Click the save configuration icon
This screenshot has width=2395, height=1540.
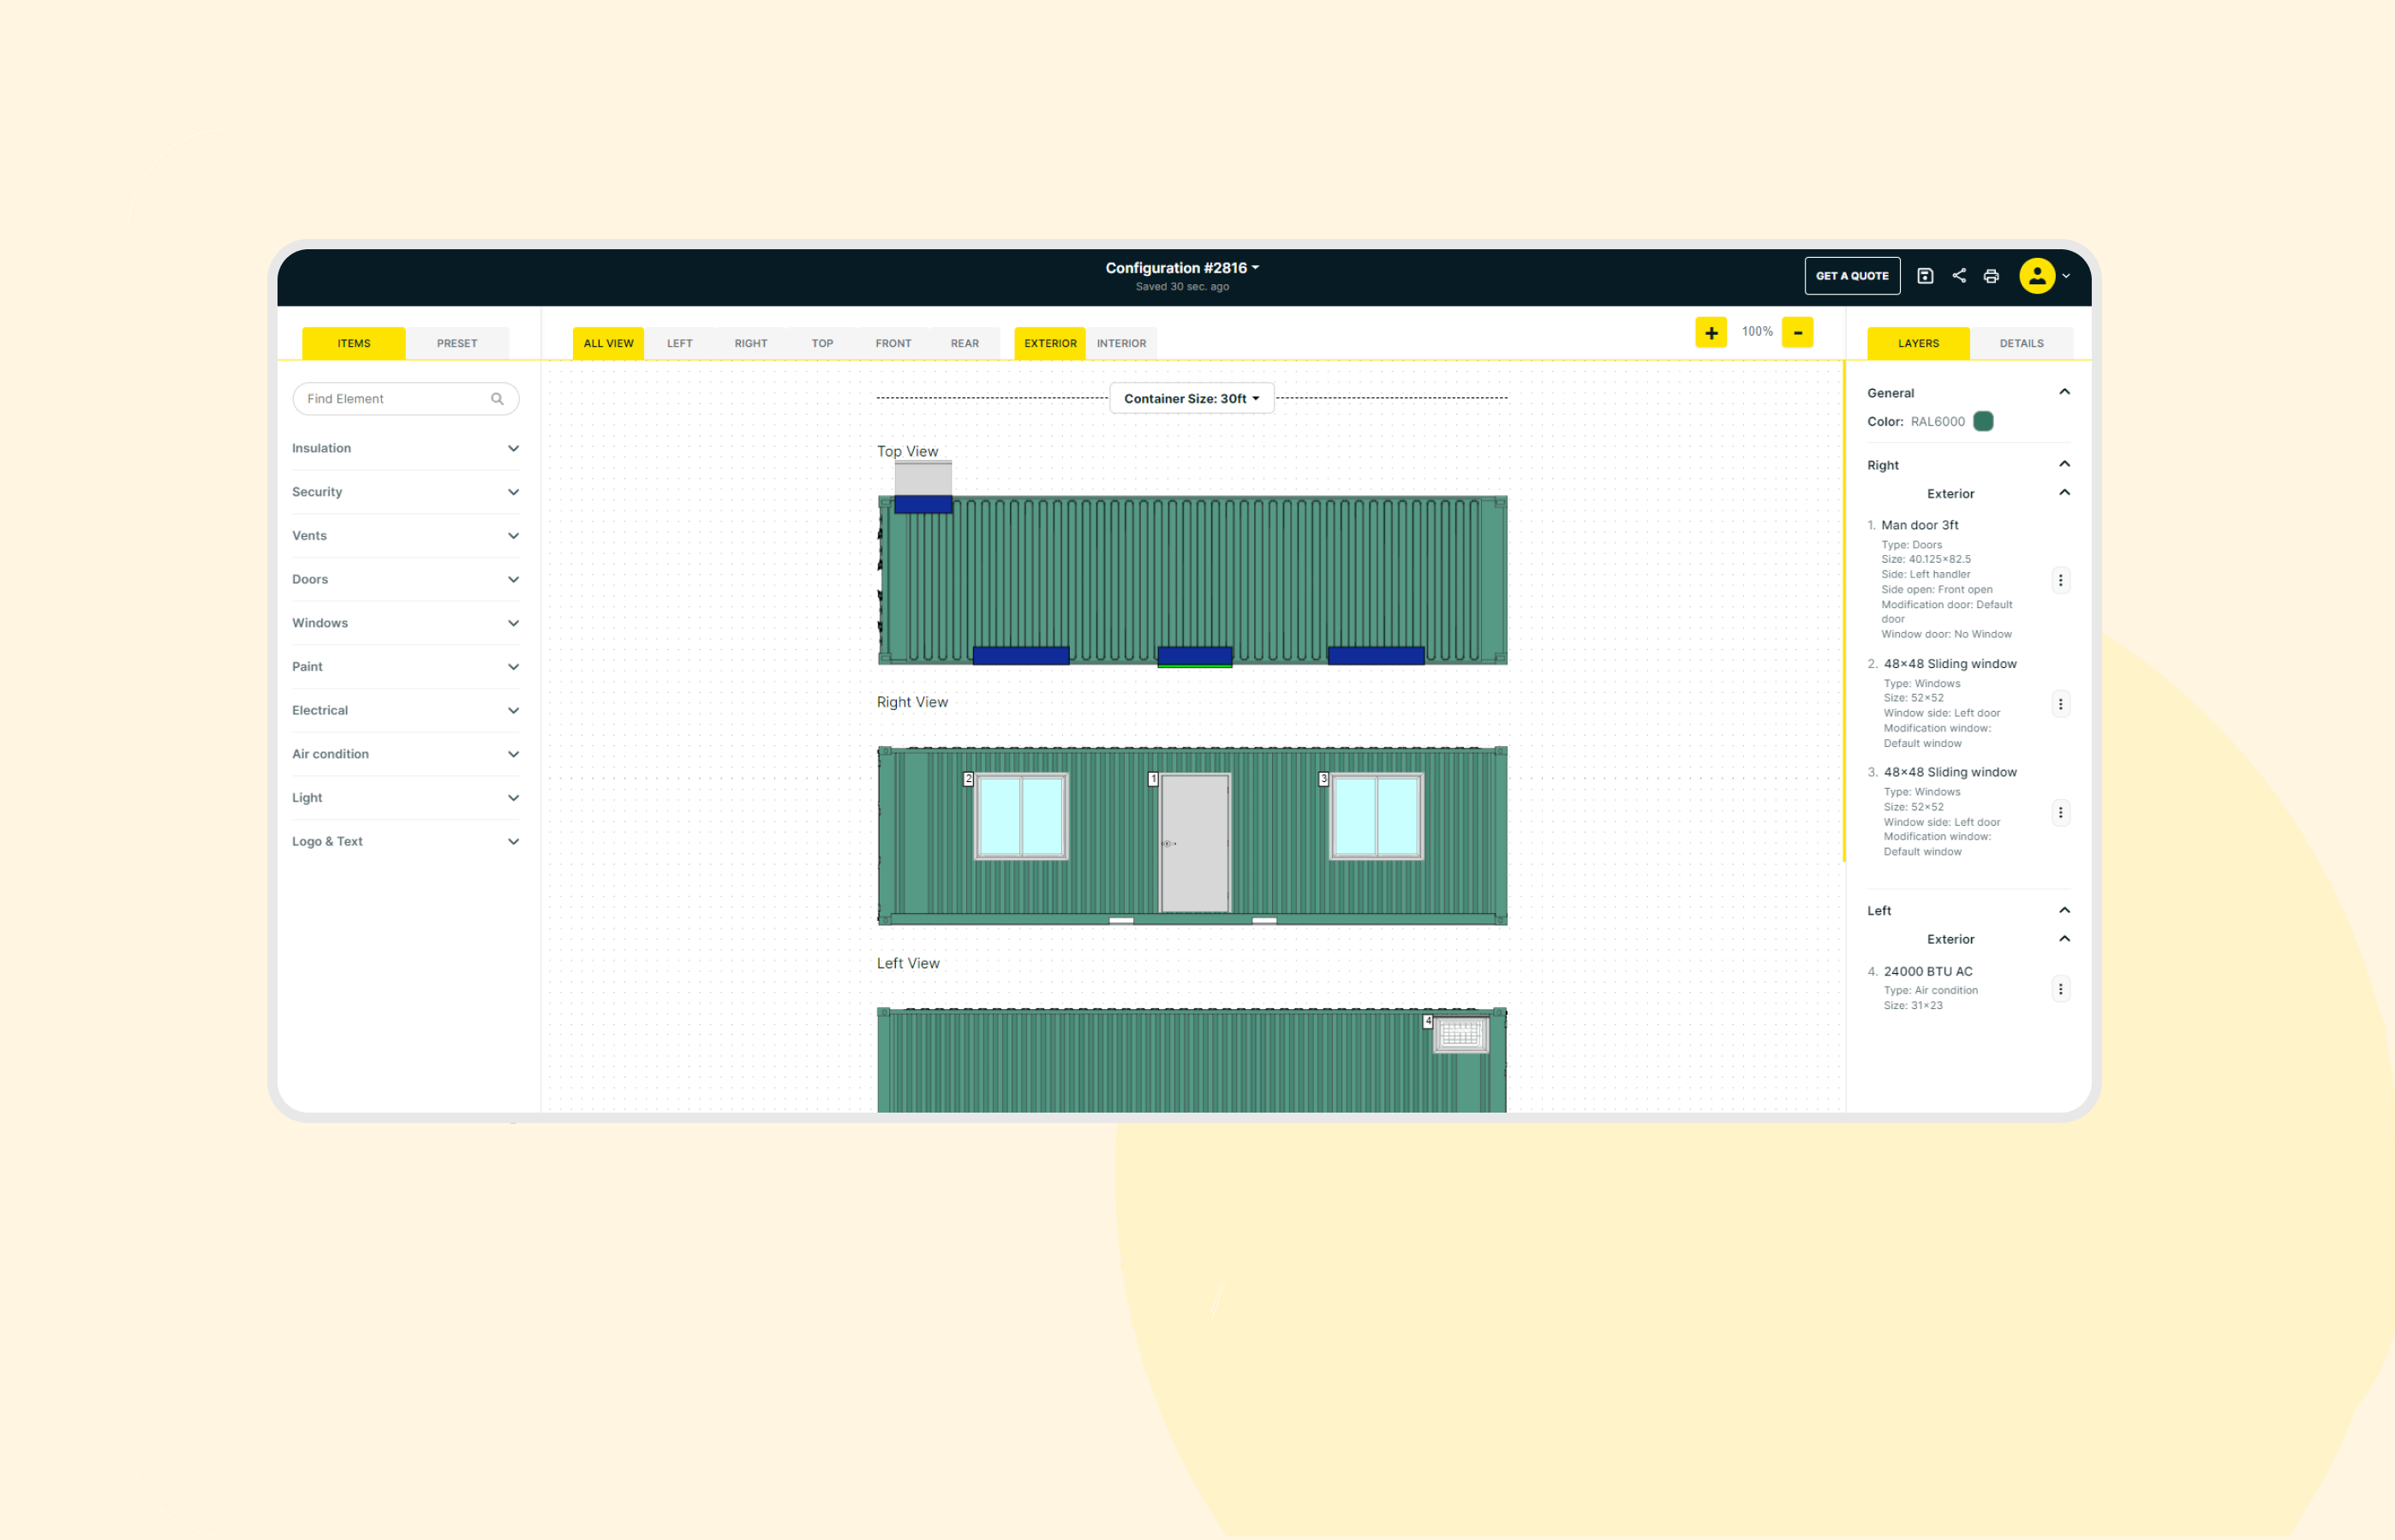pos(1925,276)
